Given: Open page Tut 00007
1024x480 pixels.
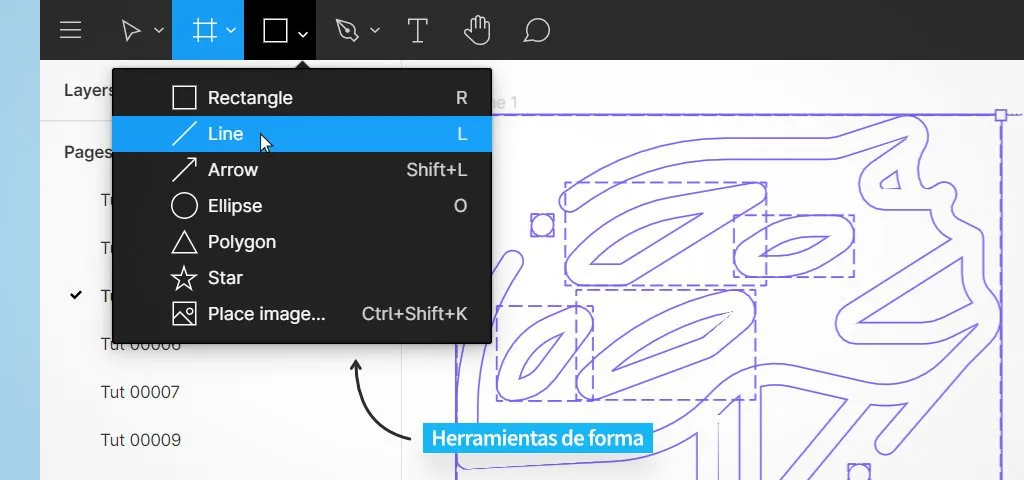Looking at the screenshot, I should coord(140,392).
